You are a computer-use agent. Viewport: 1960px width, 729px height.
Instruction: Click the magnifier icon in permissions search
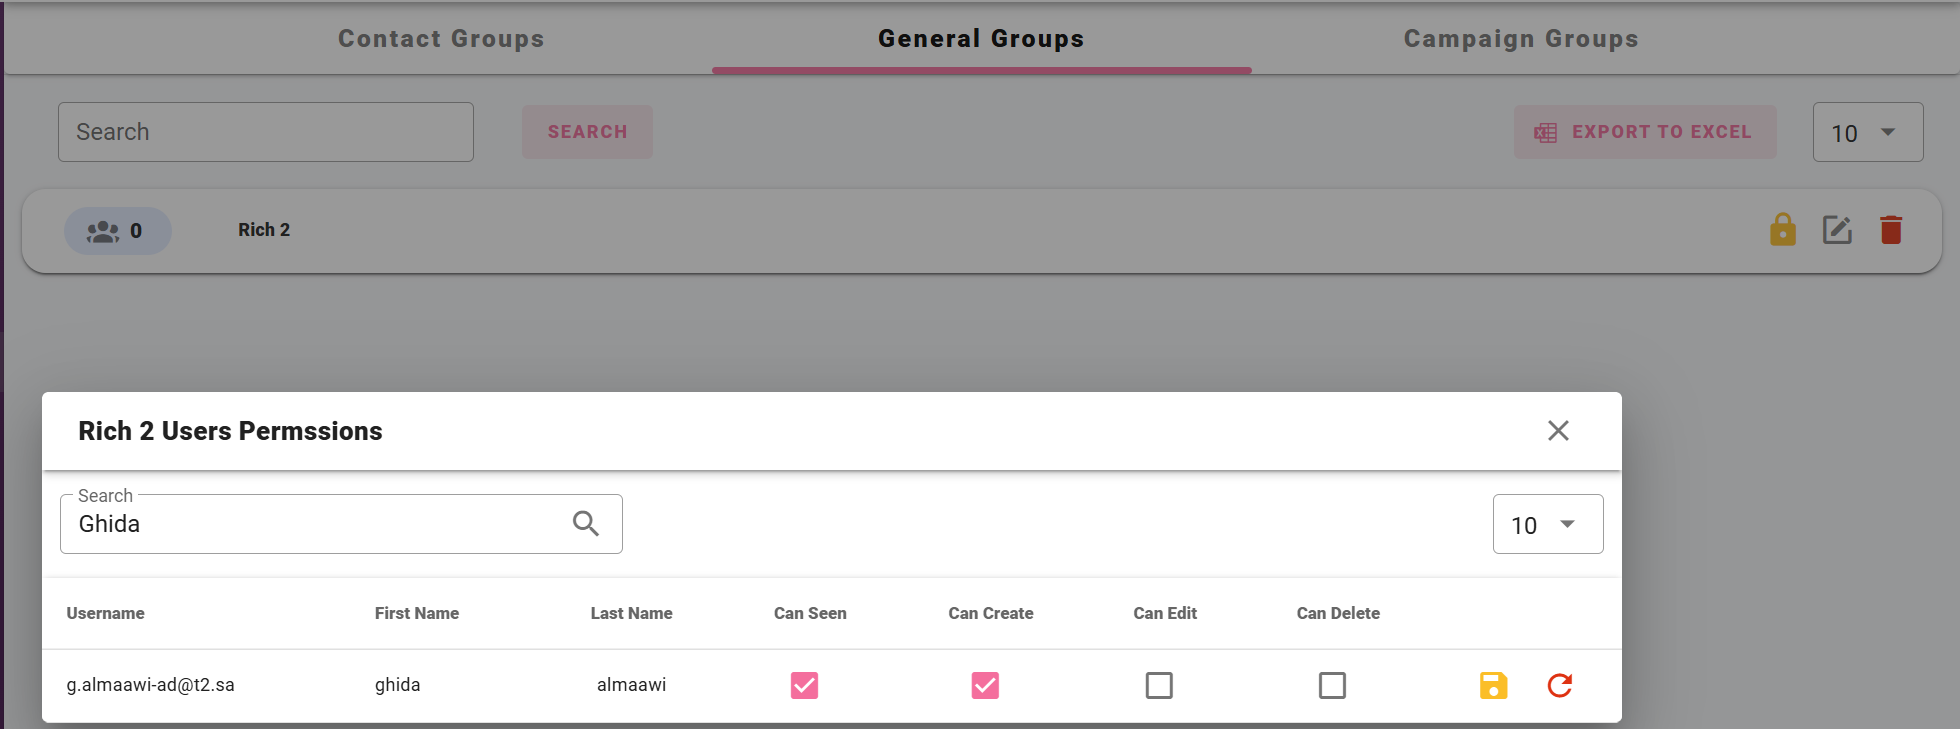[586, 523]
